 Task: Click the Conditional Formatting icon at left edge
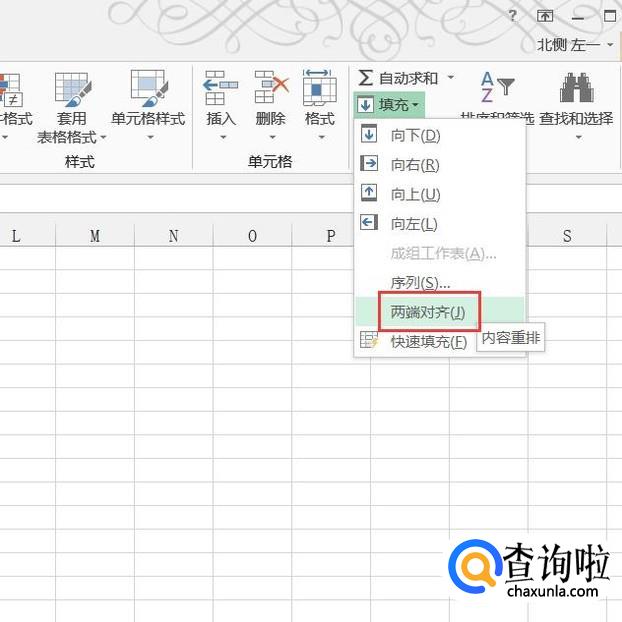click(10, 89)
